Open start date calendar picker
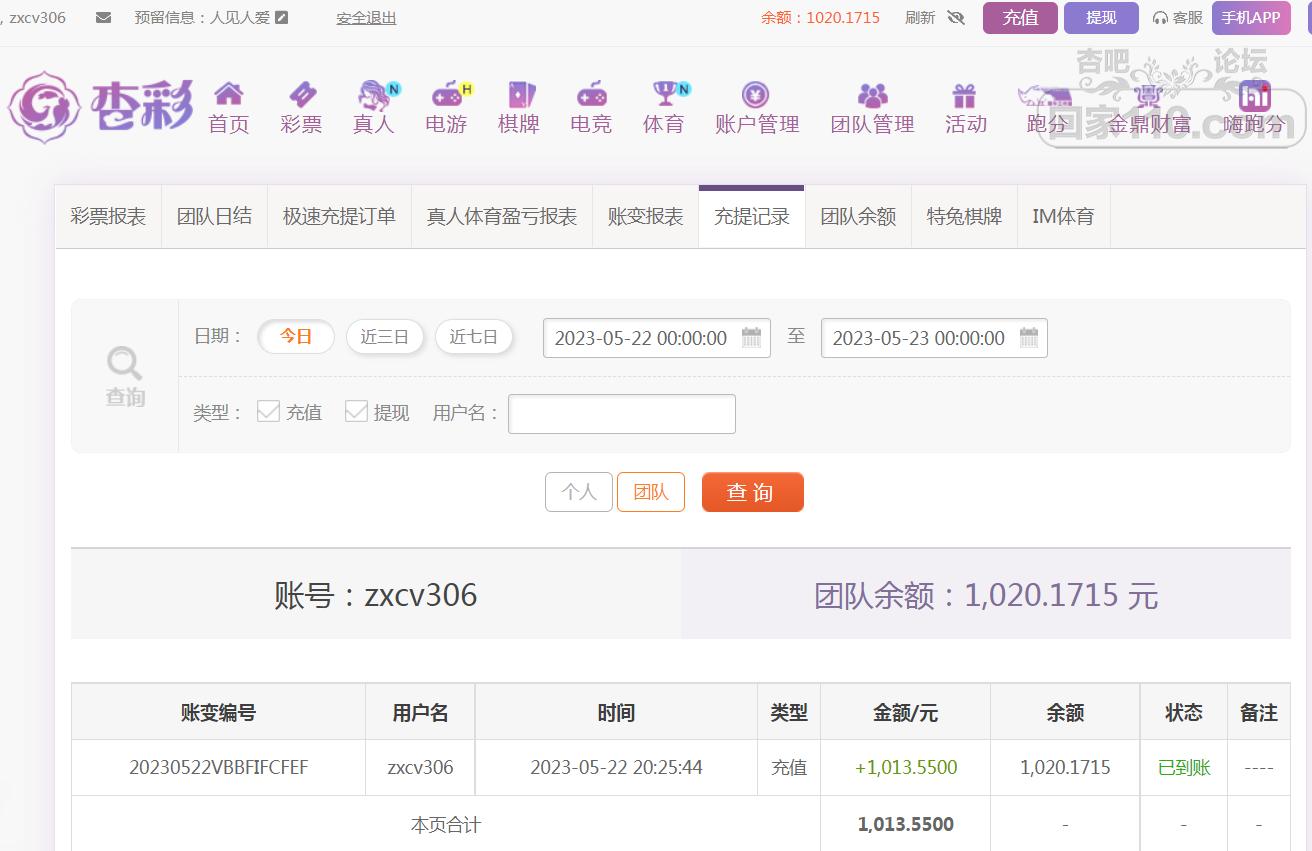Image resolution: width=1312 pixels, height=851 pixels. (x=751, y=338)
